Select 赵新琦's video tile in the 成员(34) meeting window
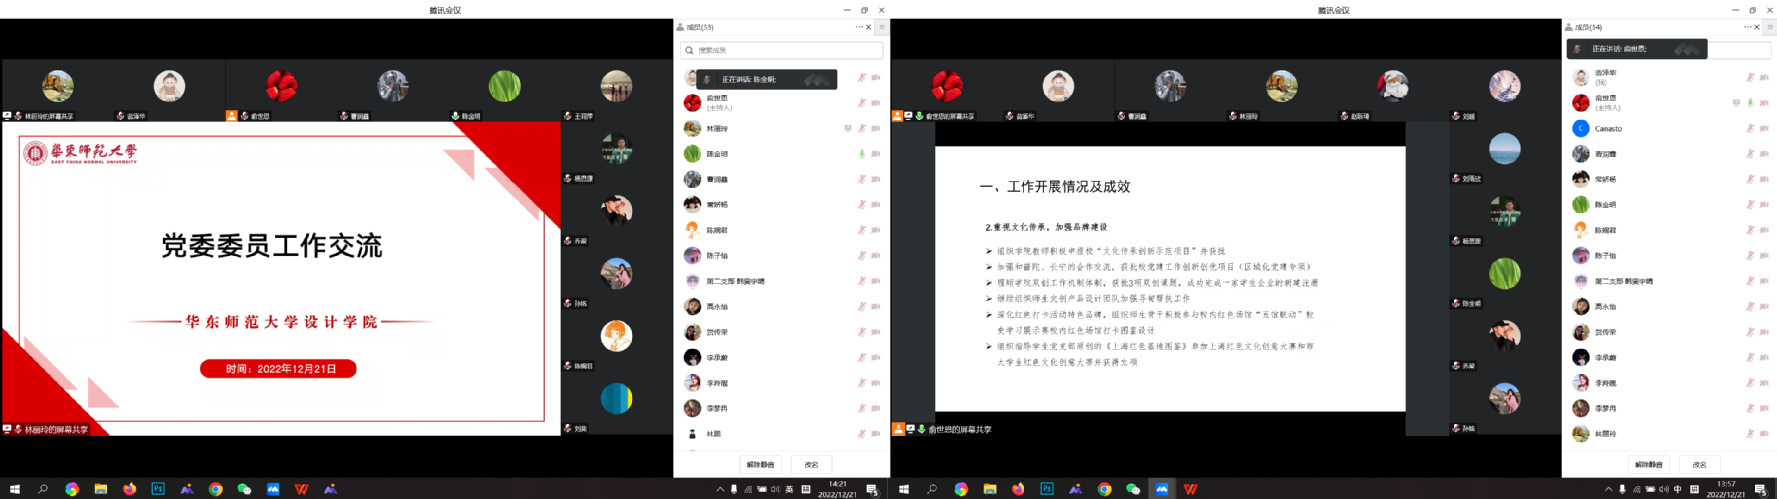1777x499 pixels. point(1393,91)
